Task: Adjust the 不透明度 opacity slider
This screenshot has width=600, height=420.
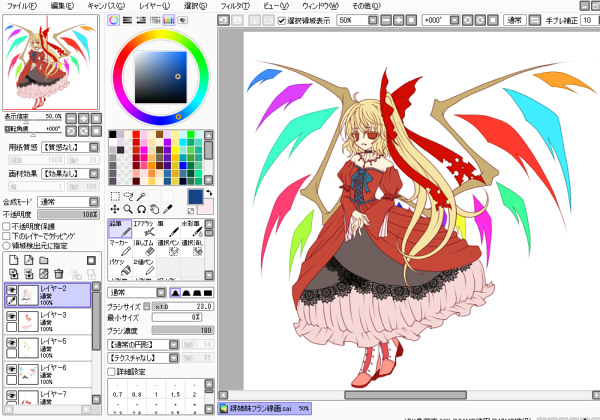Action: click(x=68, y=215)
